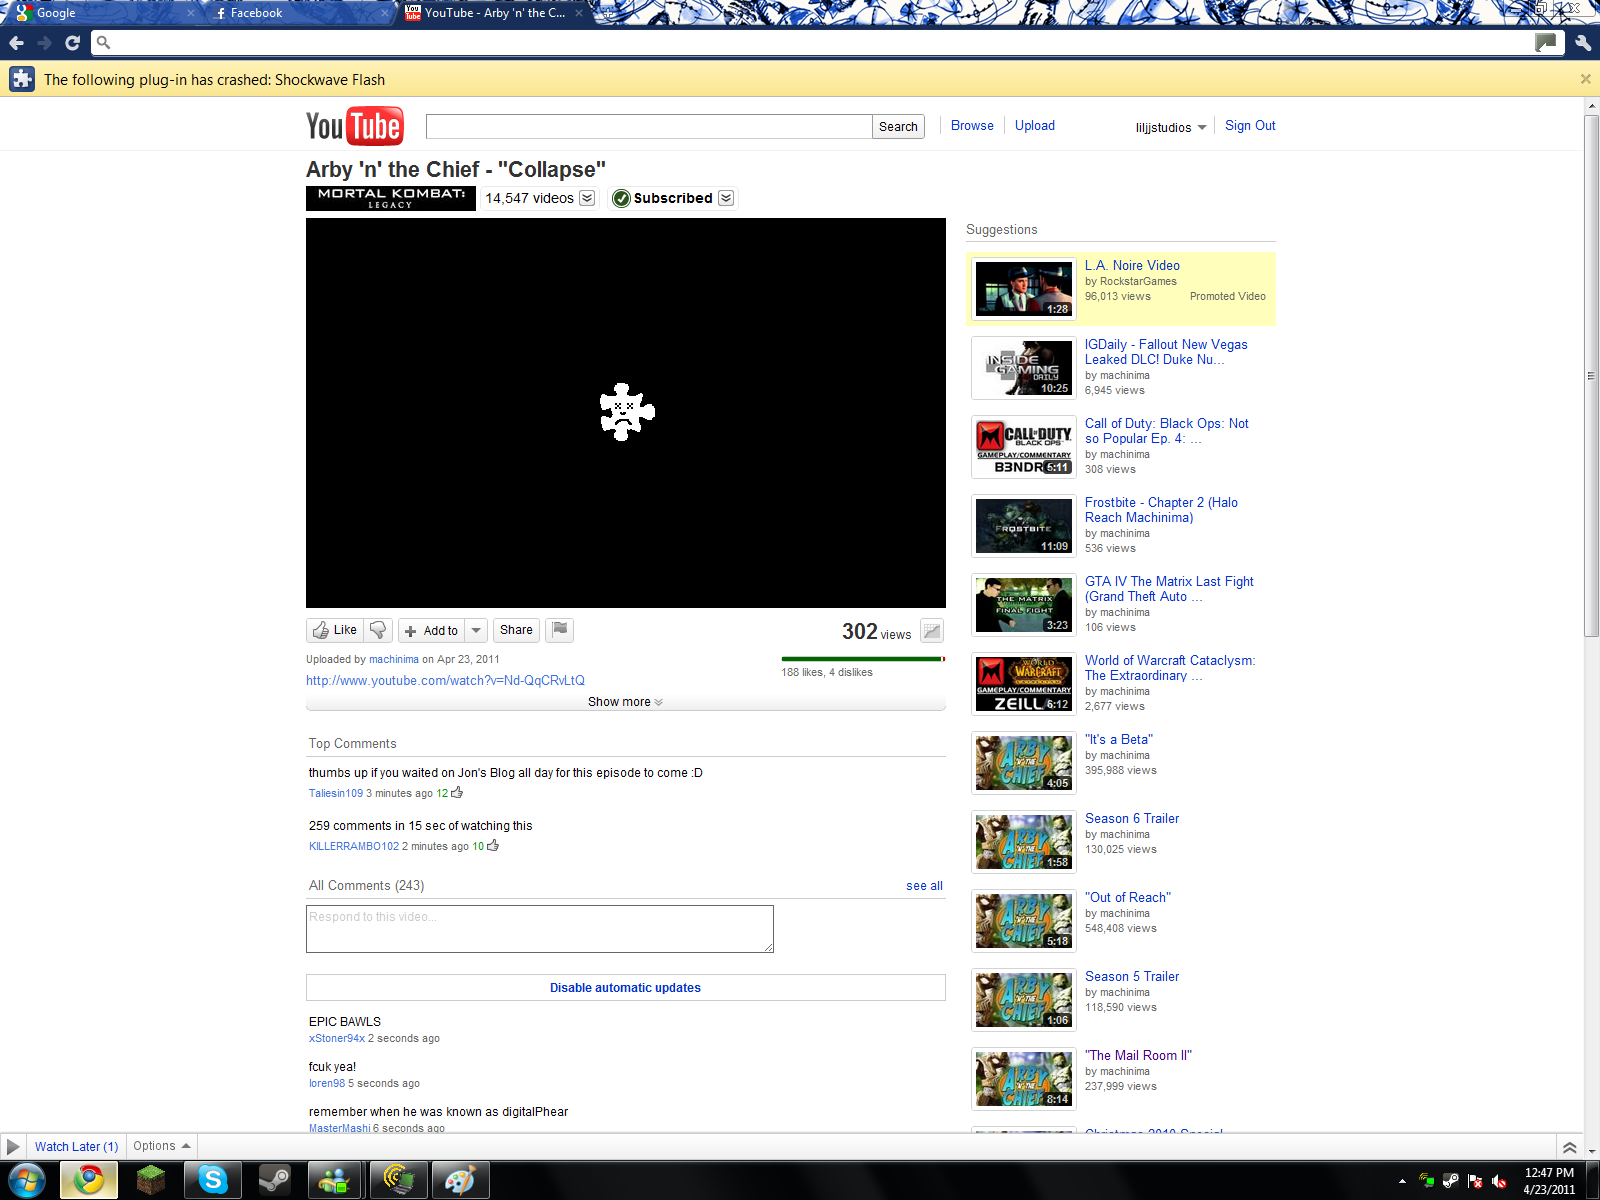Click the clock in the system tray
The image size is (1600, 1200).
(x=1549, y=1181)
